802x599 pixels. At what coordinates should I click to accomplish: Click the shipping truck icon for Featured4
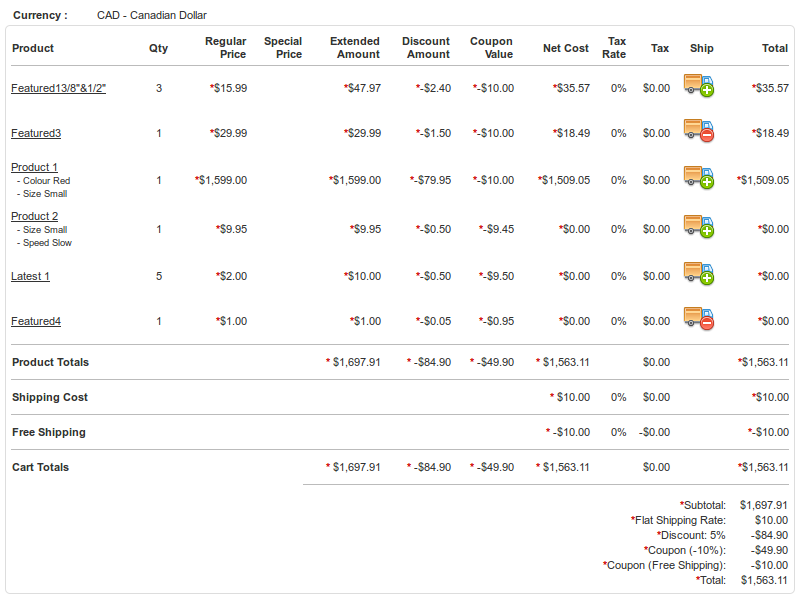point(698,318)
